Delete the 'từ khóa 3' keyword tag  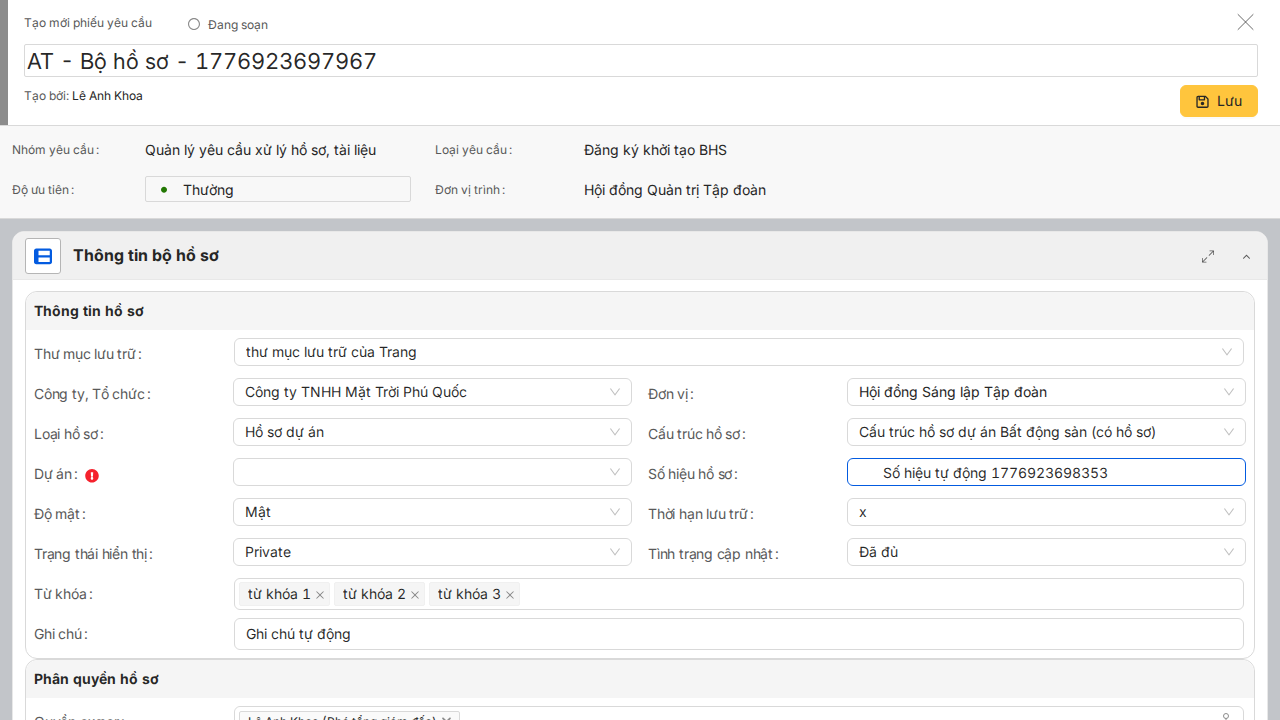click(510, 595)
